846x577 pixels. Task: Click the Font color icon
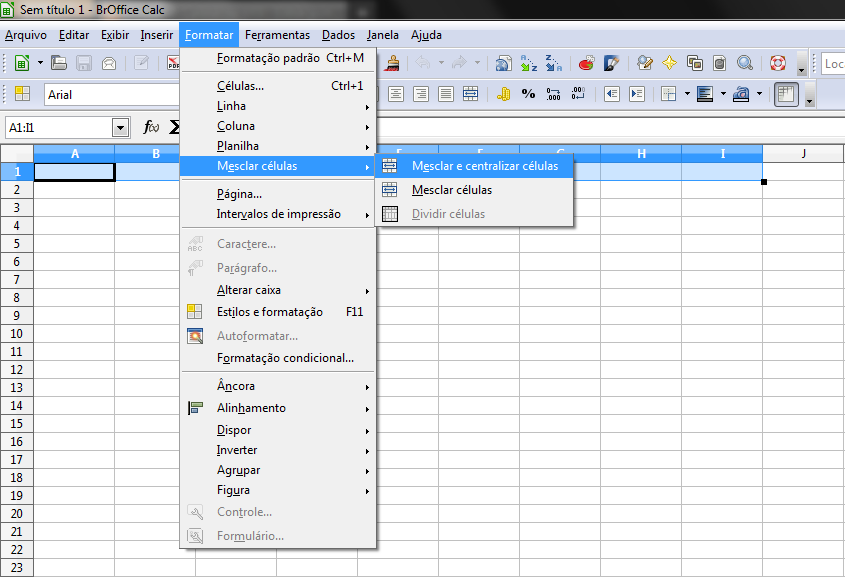pos(741,94)
